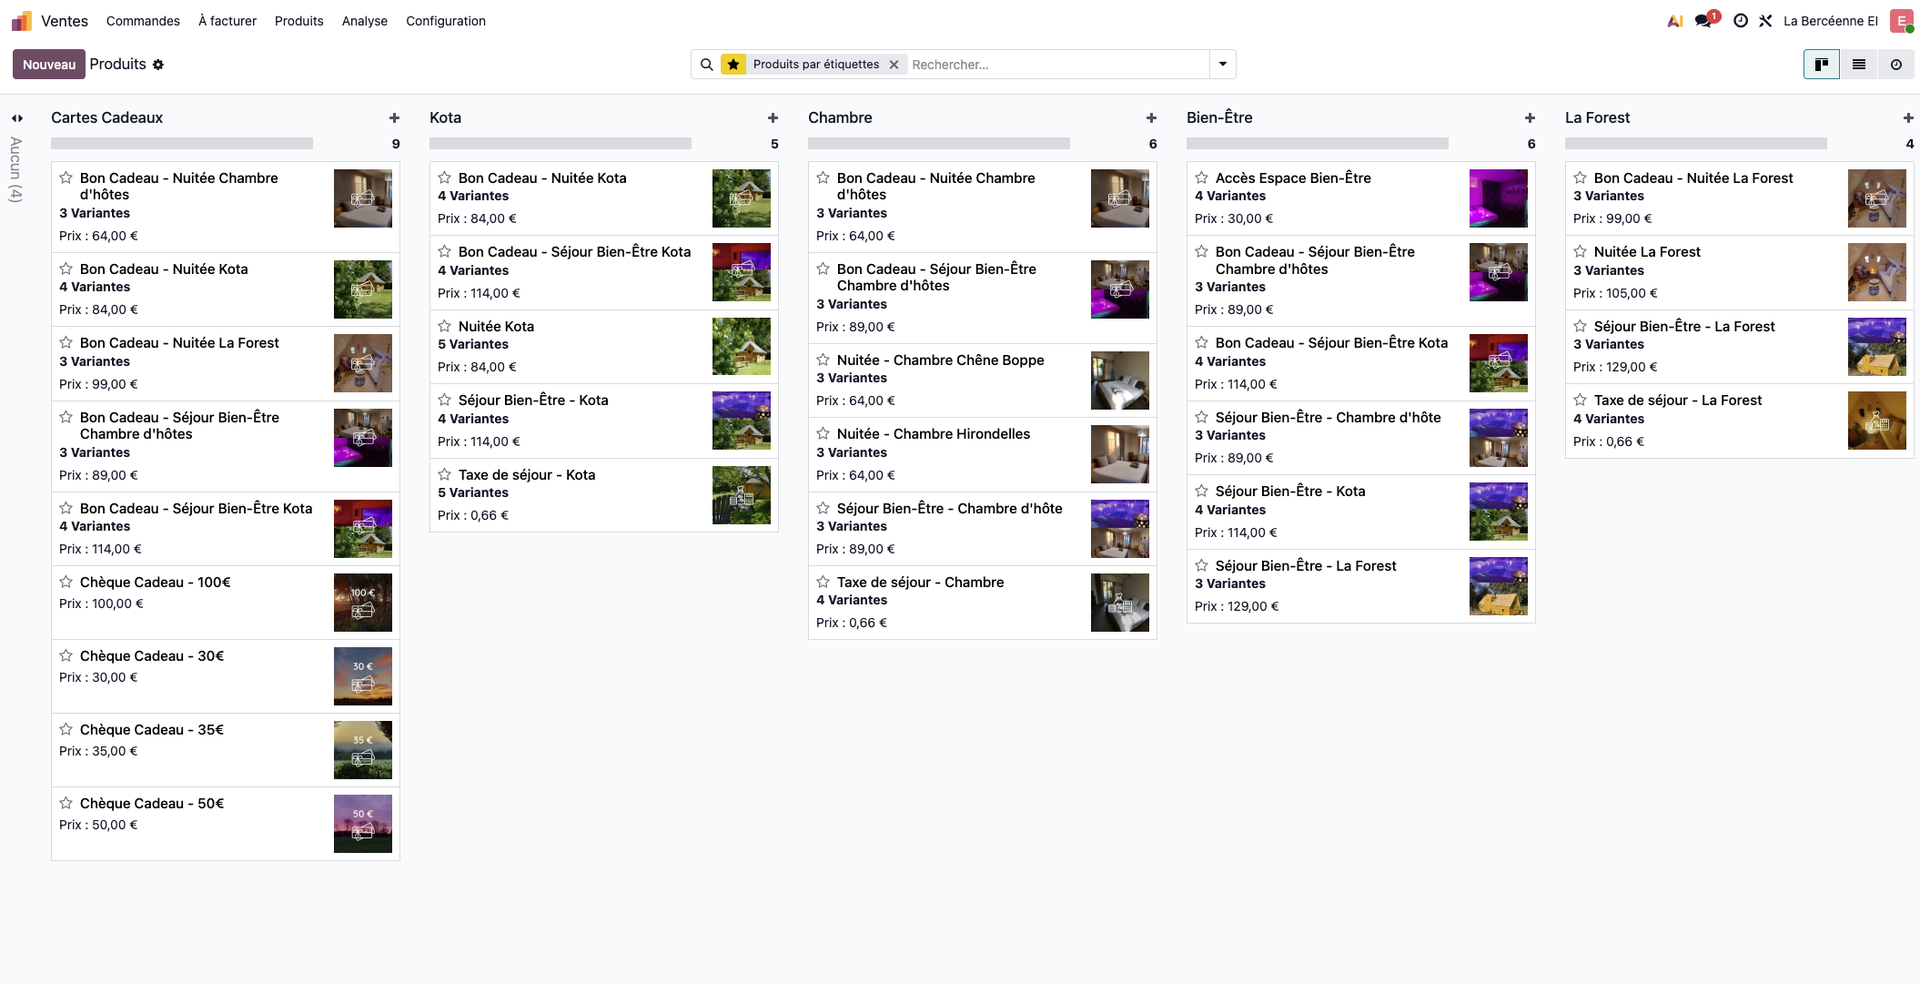Switch to list view
Viewport: 1920px width, 984px height.
tap(1859, 64)
